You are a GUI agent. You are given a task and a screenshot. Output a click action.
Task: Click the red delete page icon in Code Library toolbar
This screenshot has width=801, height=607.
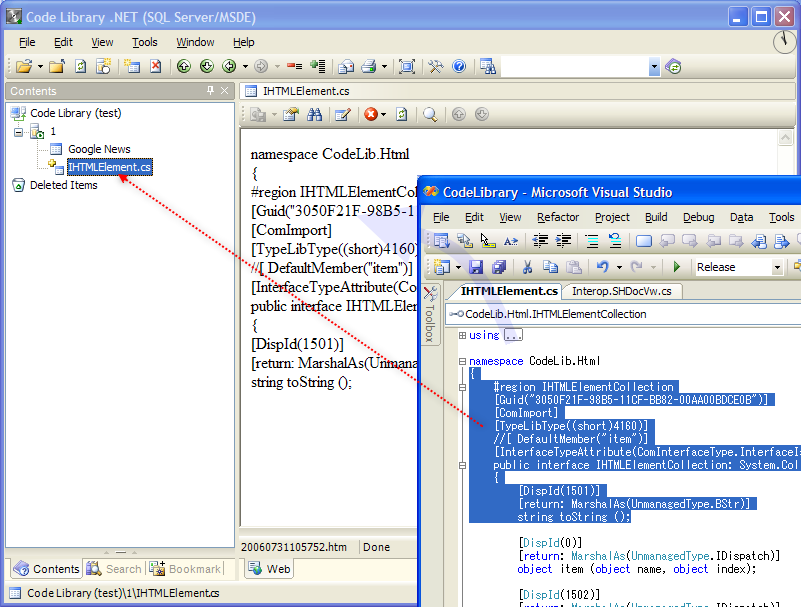[156, 66]
